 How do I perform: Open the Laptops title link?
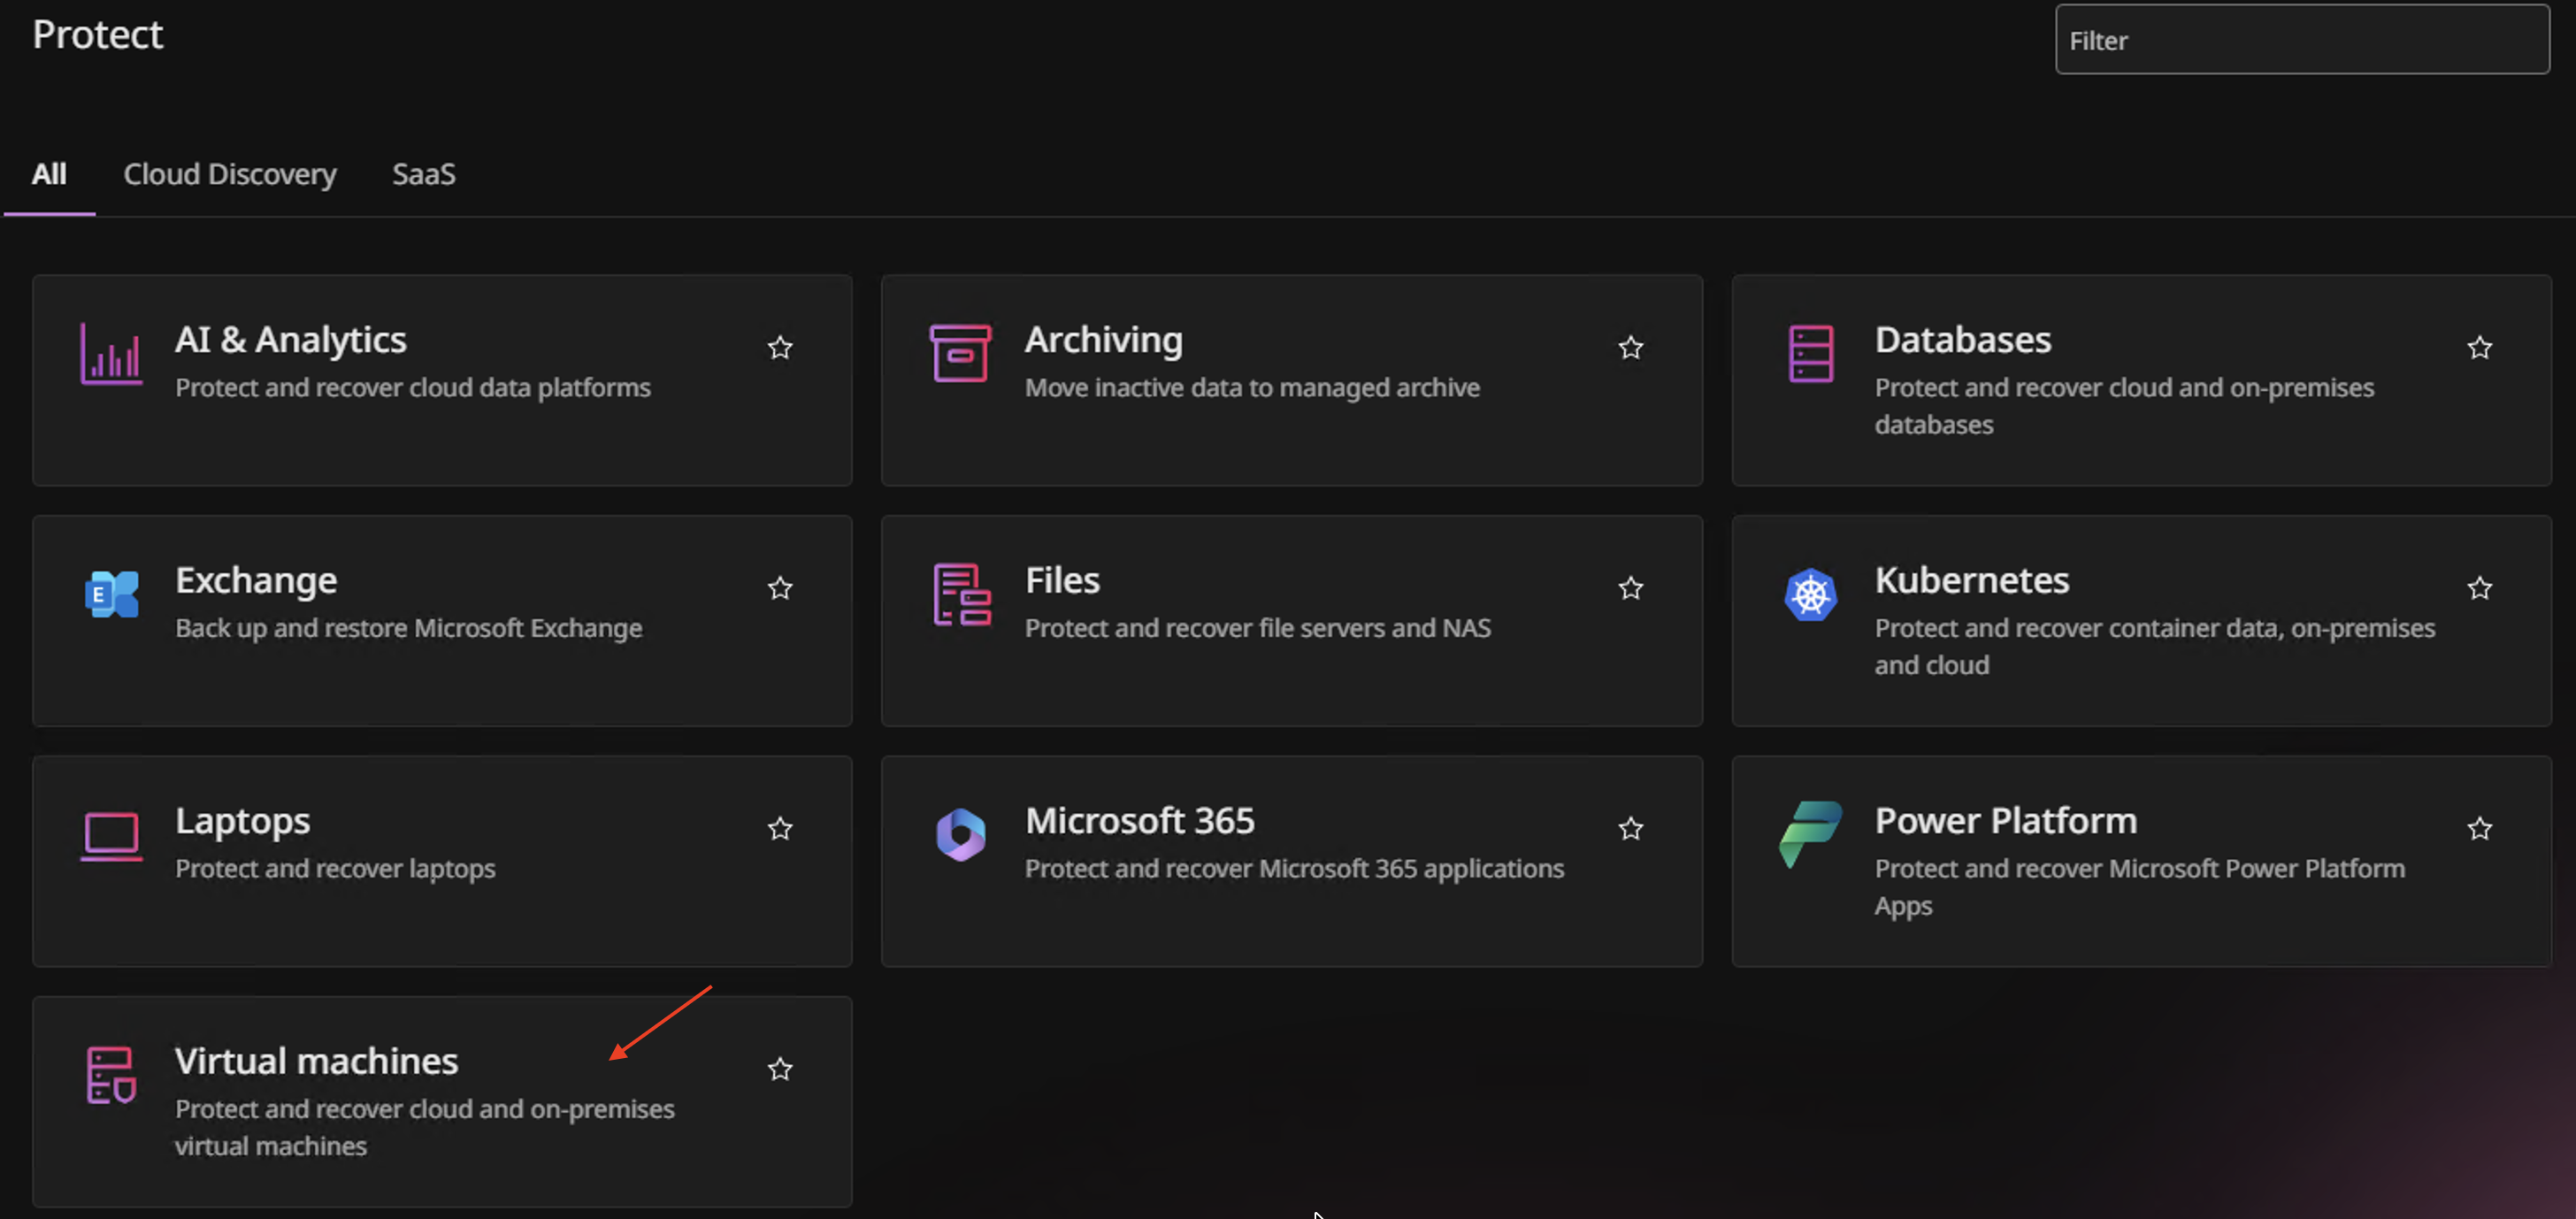pos(242,821)
